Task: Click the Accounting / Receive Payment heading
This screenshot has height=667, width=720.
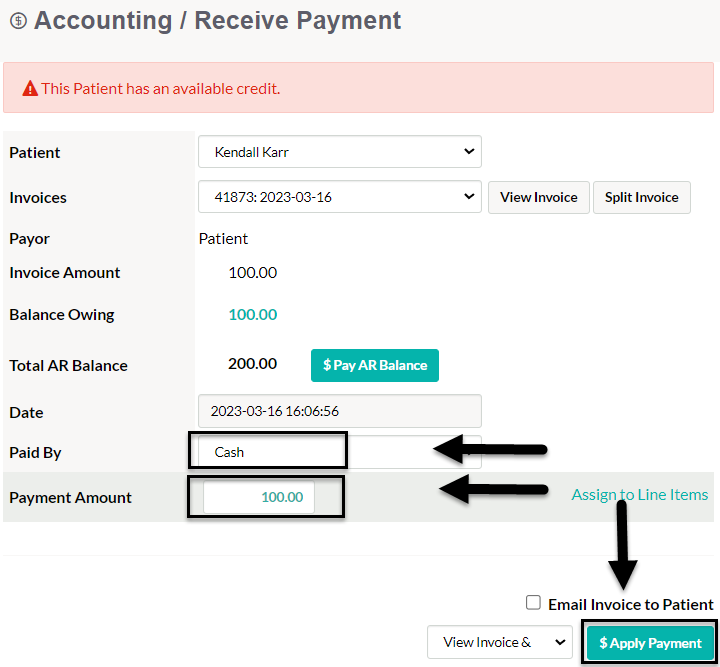Action: click(217, 21)
